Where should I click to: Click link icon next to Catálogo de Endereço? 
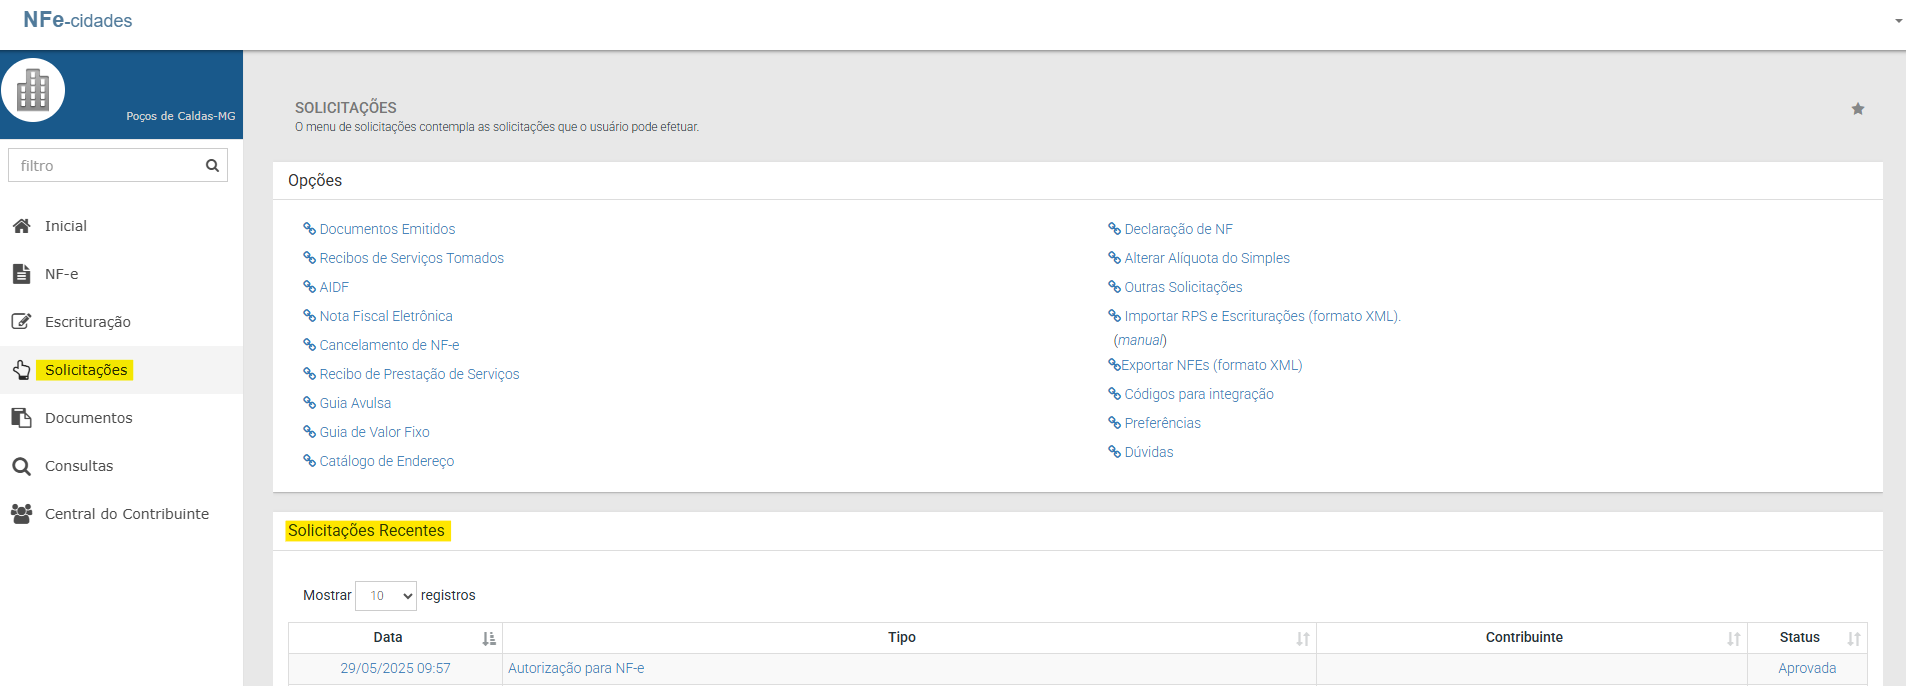click(x=309, y=461)
